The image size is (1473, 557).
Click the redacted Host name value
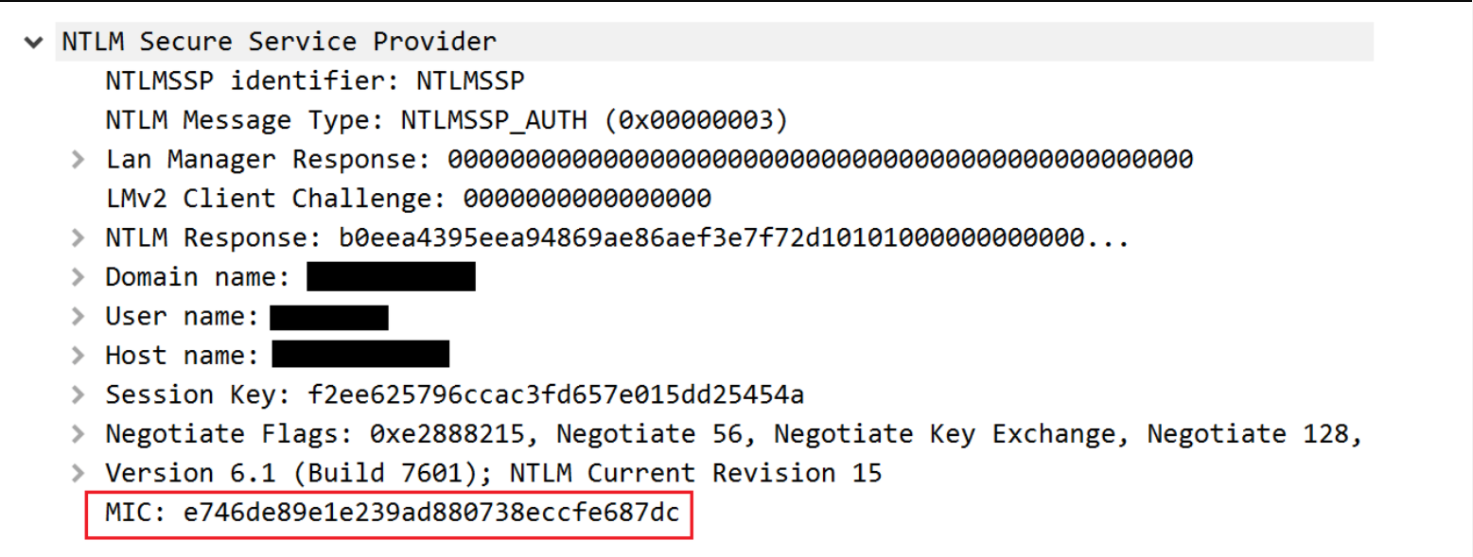pyautogui.click(x=360, y=354)
